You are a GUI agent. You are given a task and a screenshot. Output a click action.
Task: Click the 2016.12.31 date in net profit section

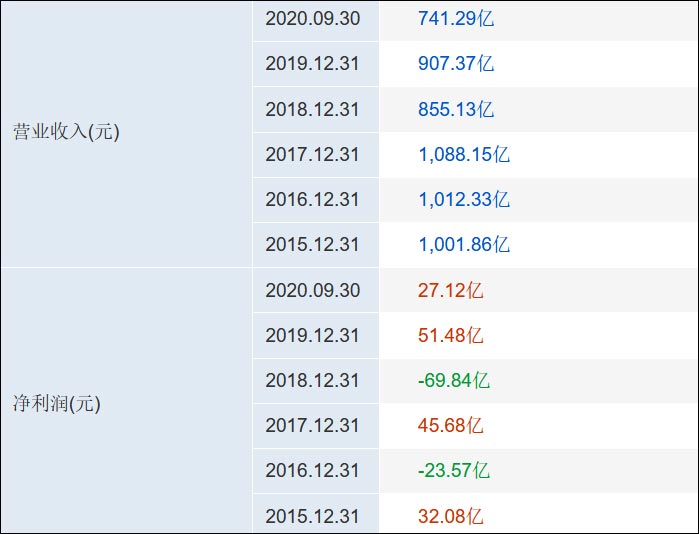312,471
